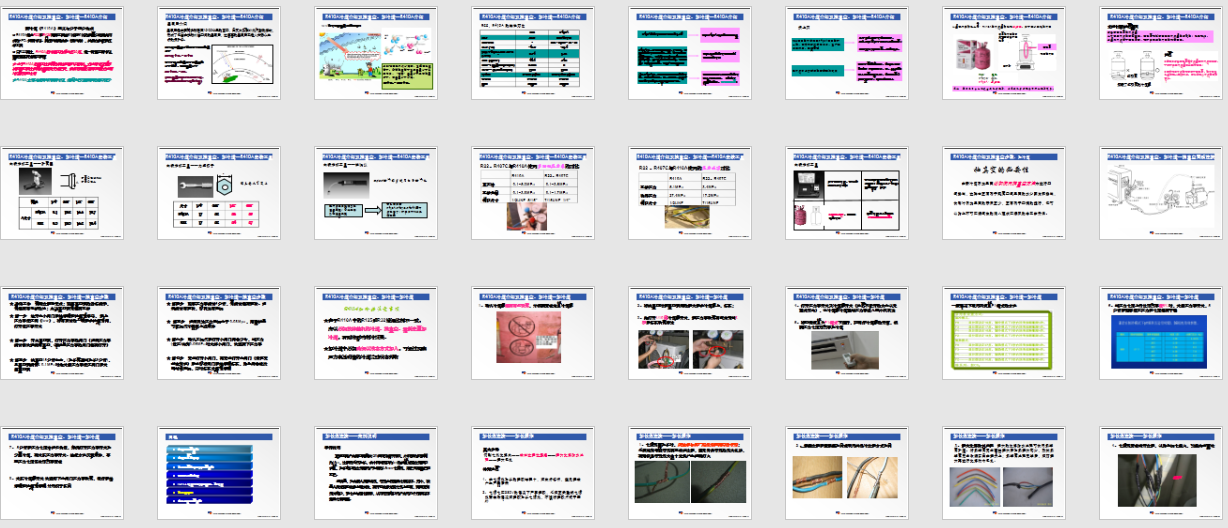
Task: Click slide with green-bordered table
Action: tap(1003, 333)
